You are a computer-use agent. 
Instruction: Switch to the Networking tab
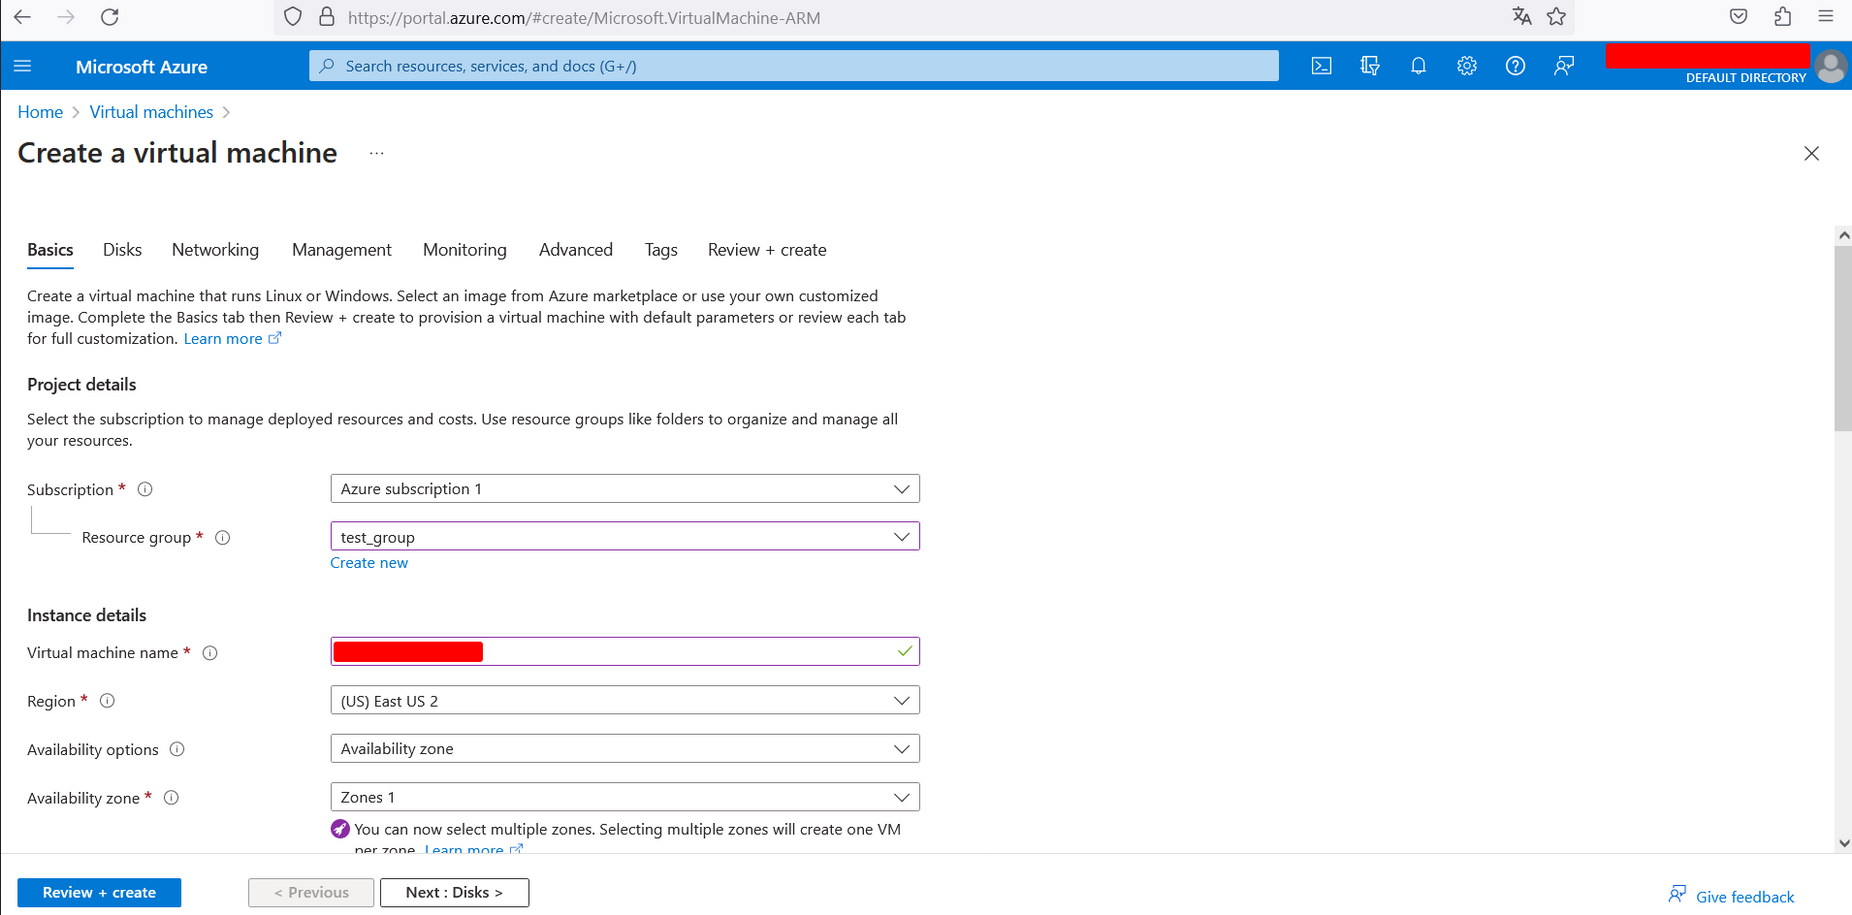click(215, 250)
